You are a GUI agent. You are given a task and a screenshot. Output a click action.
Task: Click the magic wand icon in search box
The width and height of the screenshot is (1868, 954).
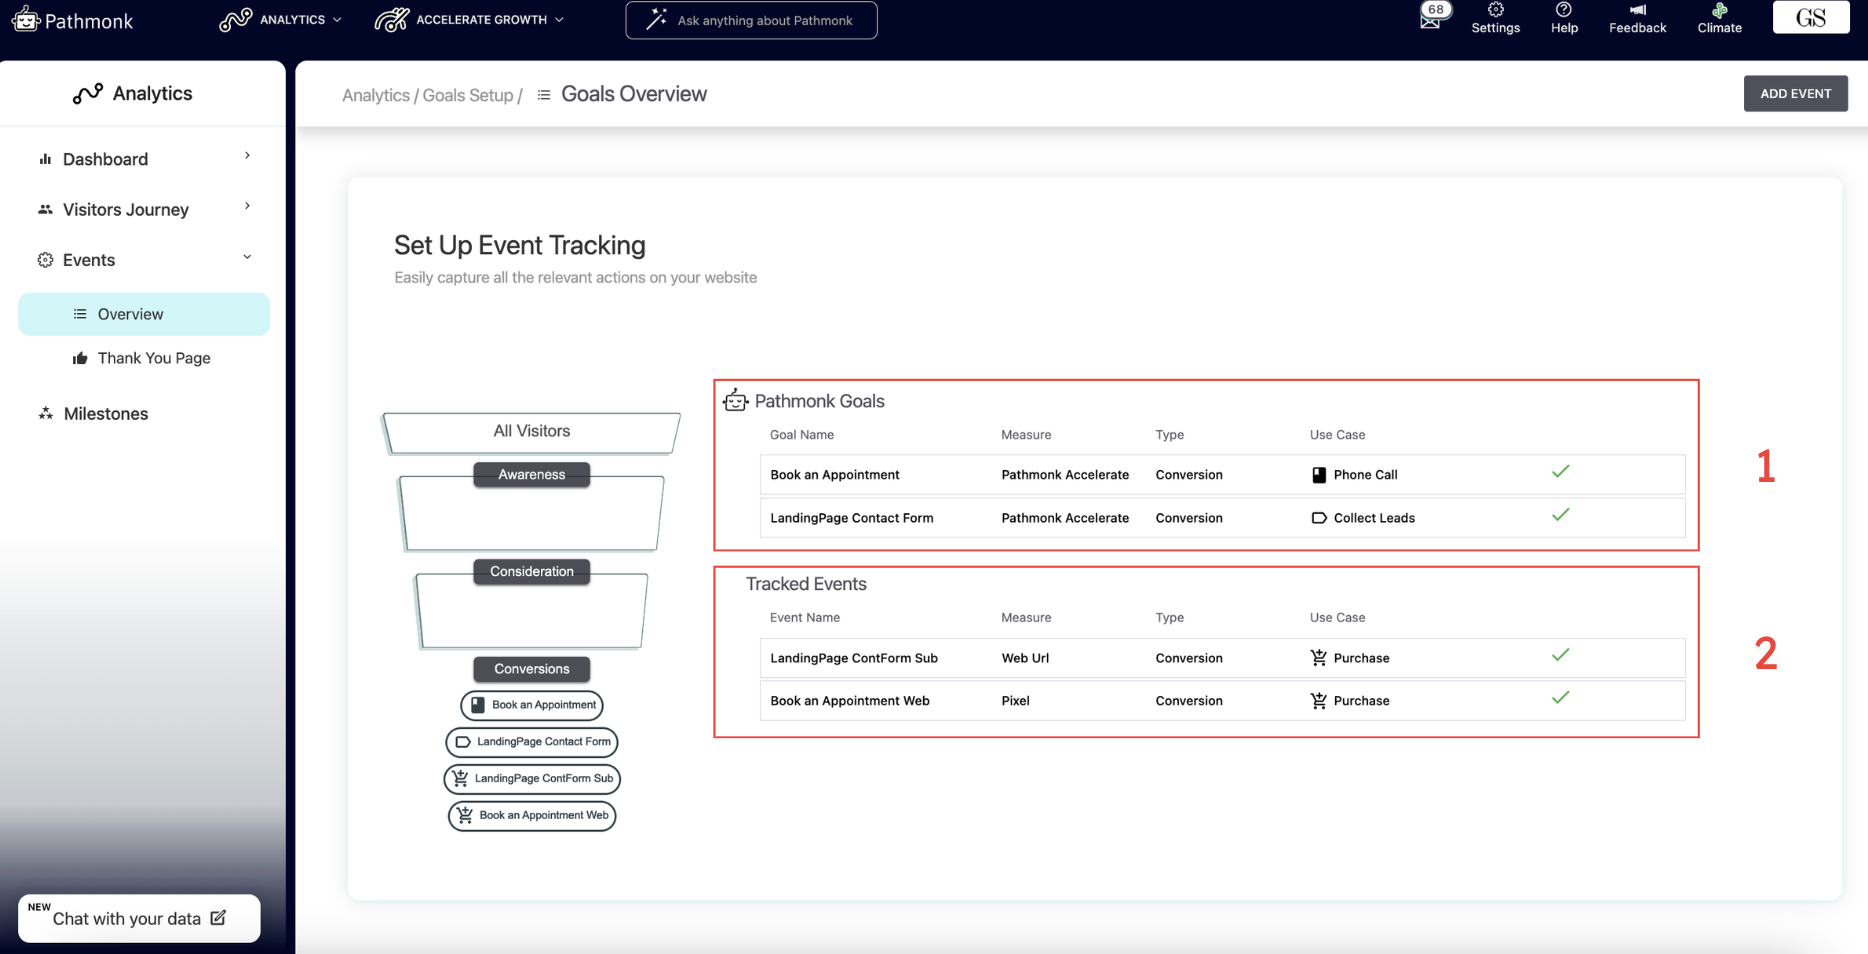656,20
